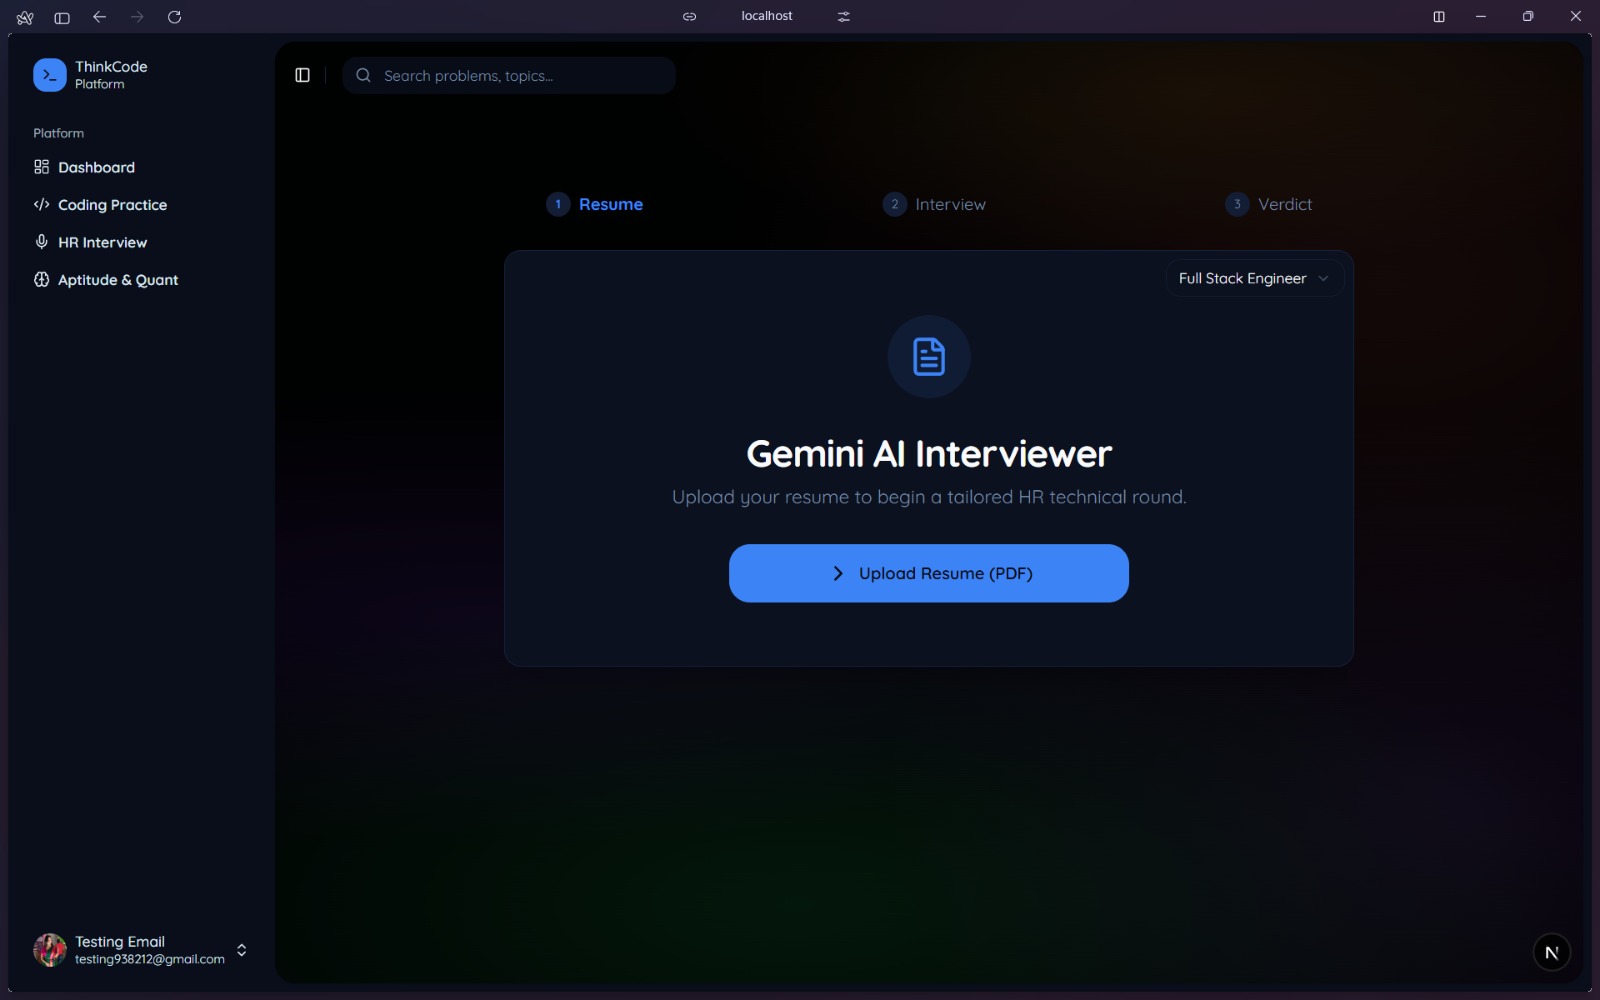Go back using the browser arrow
The height and width of the screenshot is (1000, 1600).
pyautogui.click(x=99, y=17)
